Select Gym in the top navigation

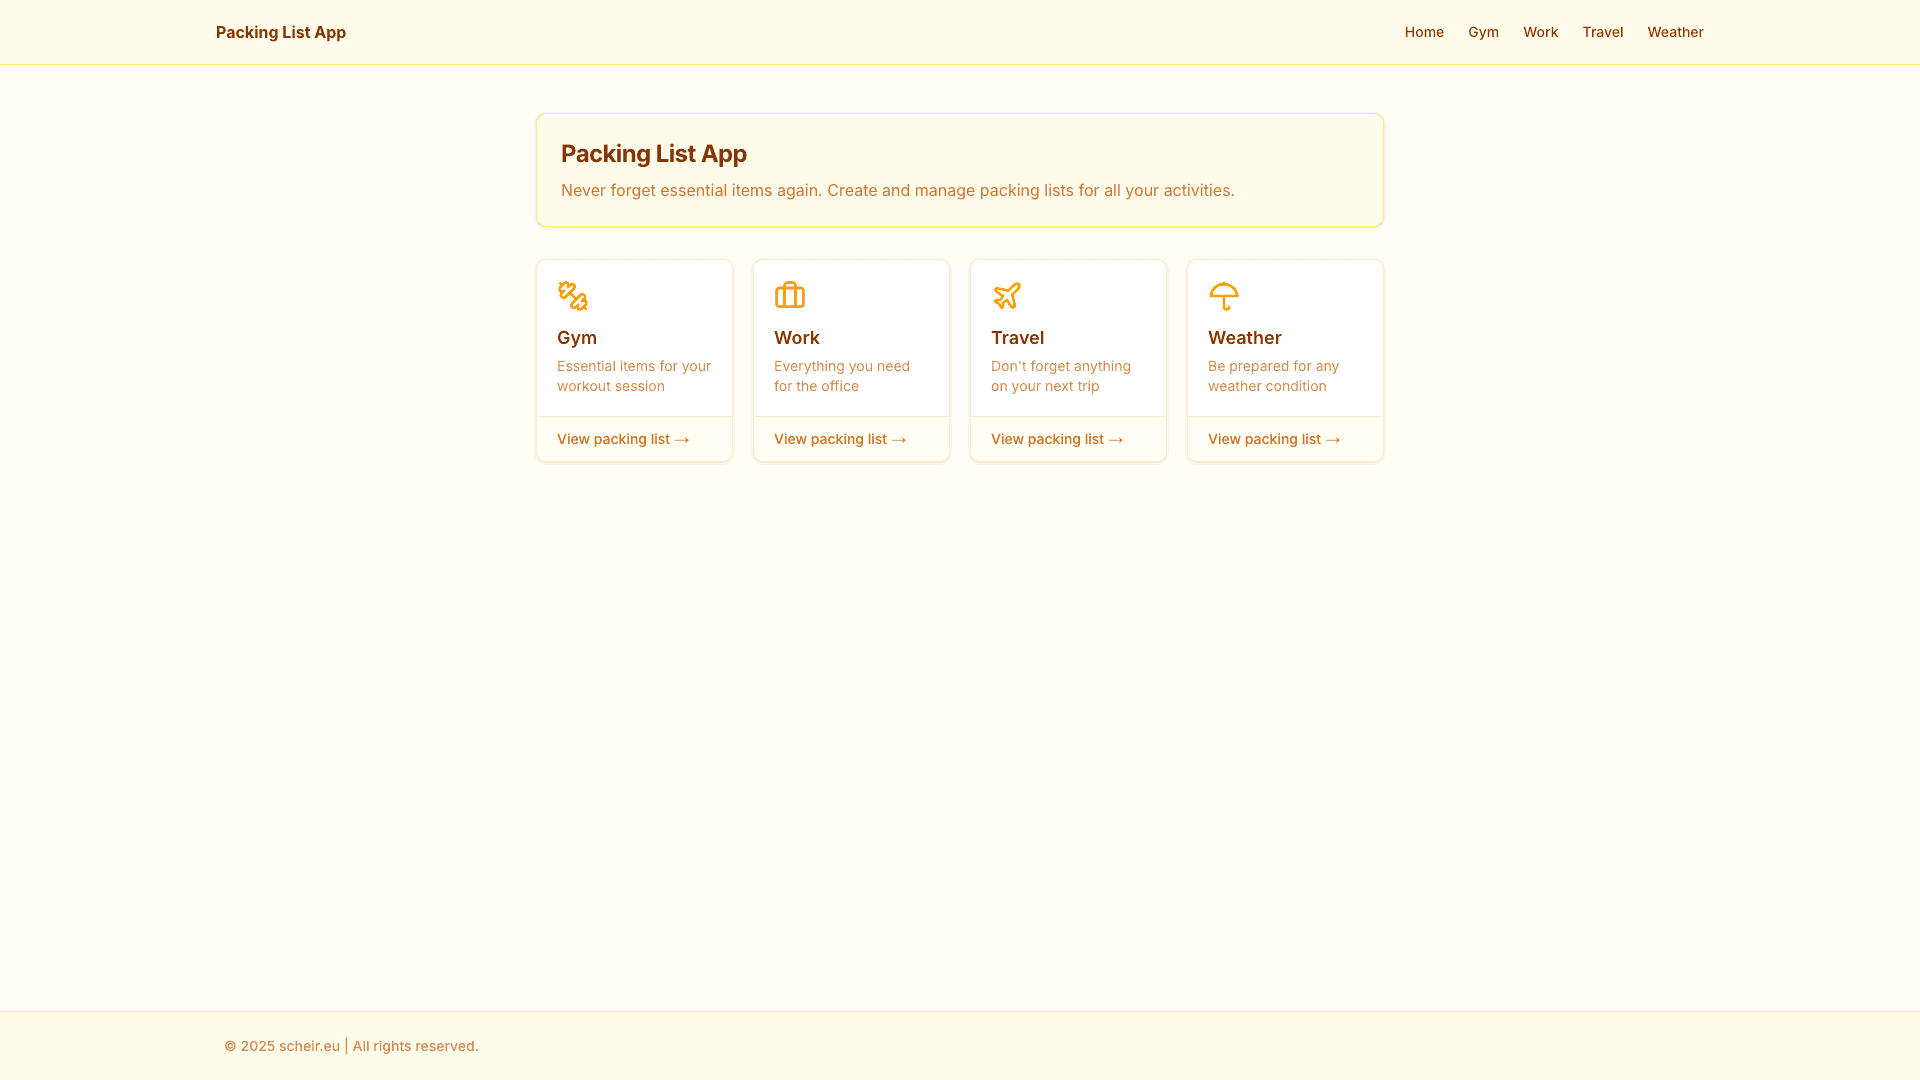[x=1483, y=32]
